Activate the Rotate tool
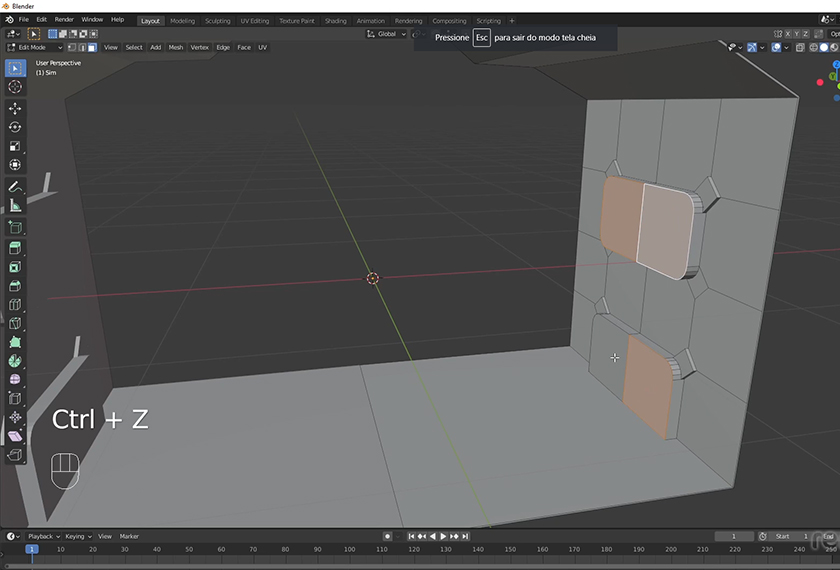 pyautogui.click(x=15, y=127)
